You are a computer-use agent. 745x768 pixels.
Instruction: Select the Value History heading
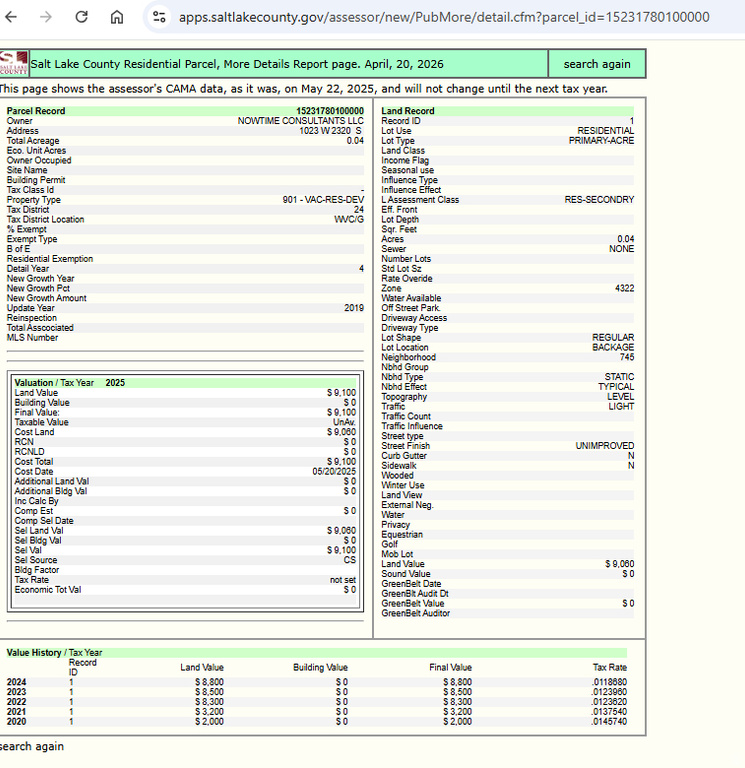(54, 653)
